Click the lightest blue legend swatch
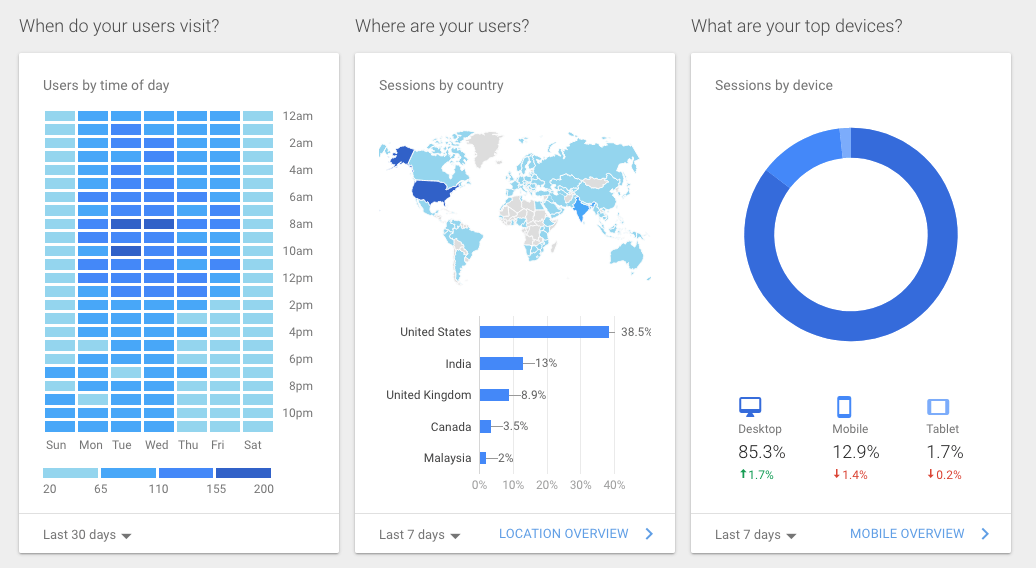 point(70,473)
